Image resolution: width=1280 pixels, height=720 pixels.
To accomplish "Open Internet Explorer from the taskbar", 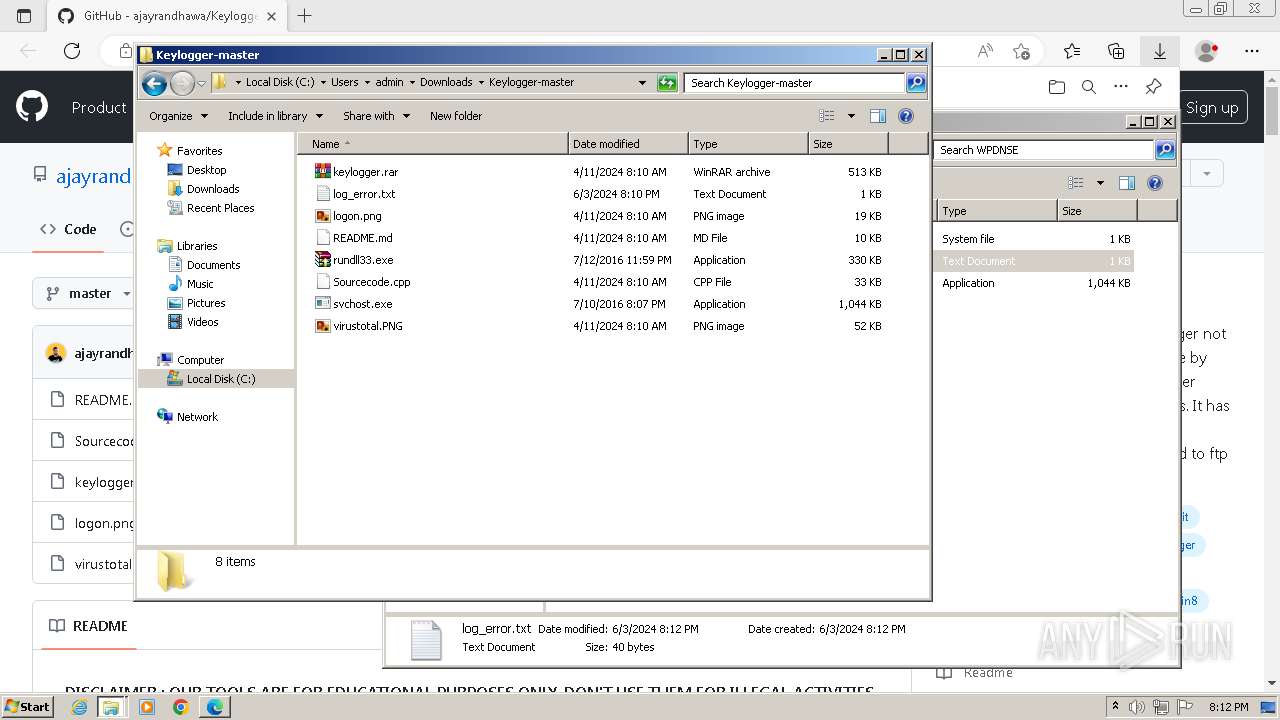I will (x=79, y=707).
